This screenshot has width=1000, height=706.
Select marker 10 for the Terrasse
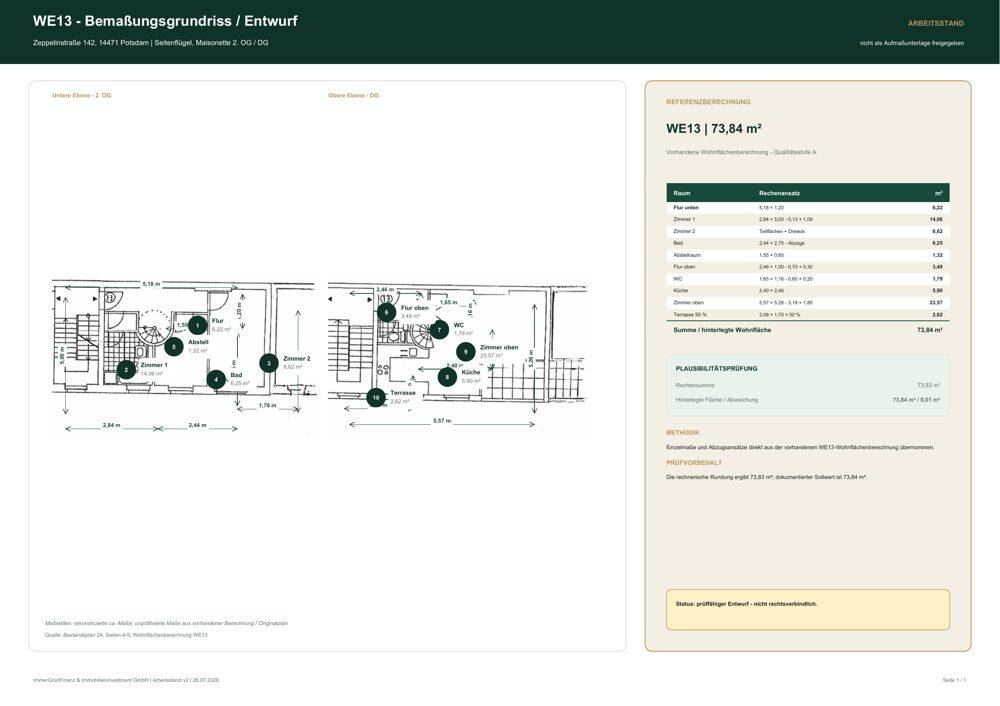(376, 397)
